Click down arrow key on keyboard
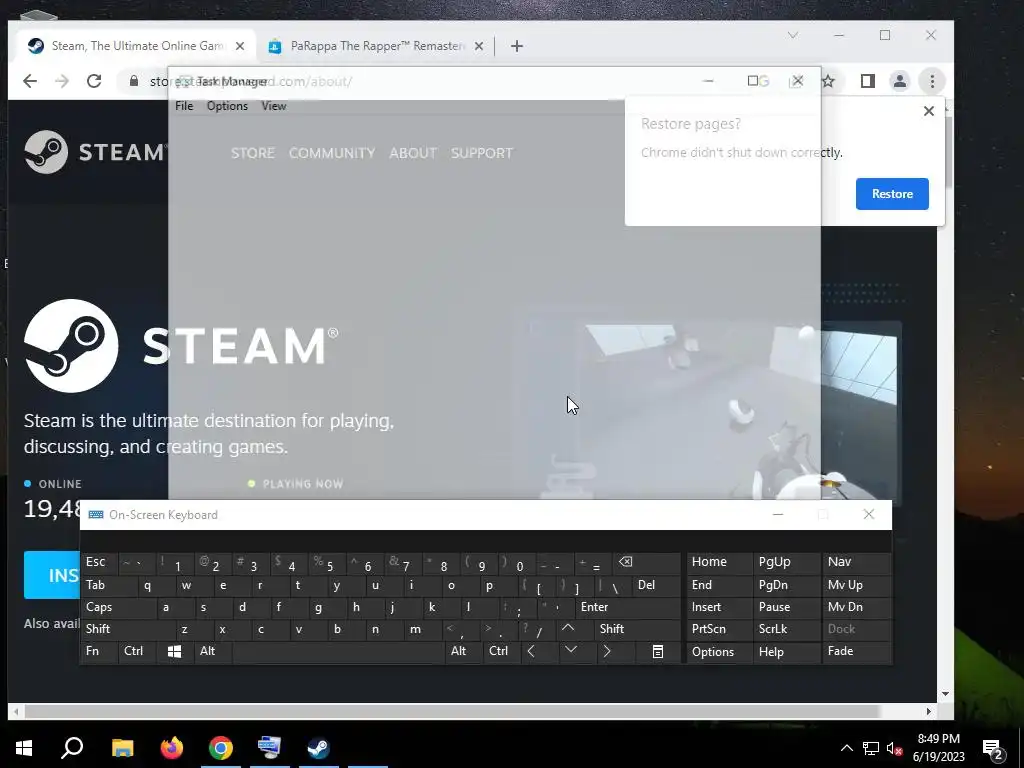The image size is (1024, 768). [x=577, y=652]
